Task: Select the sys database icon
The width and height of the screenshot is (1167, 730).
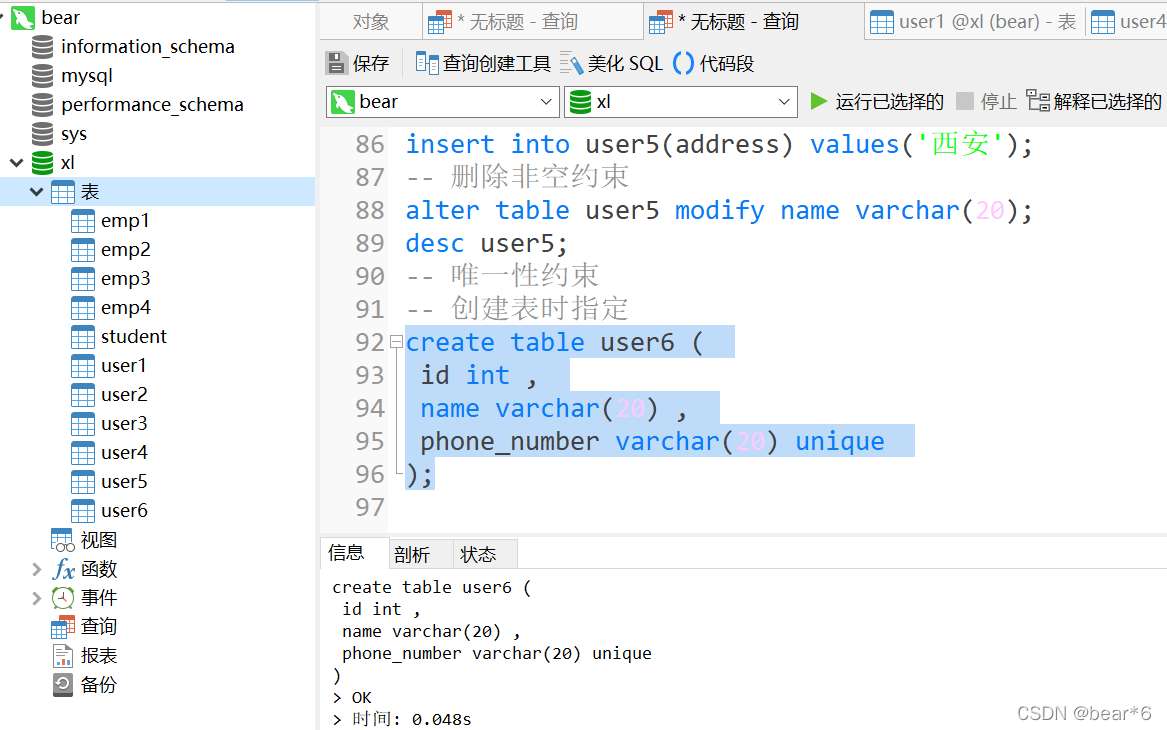Action: [42, 134]
